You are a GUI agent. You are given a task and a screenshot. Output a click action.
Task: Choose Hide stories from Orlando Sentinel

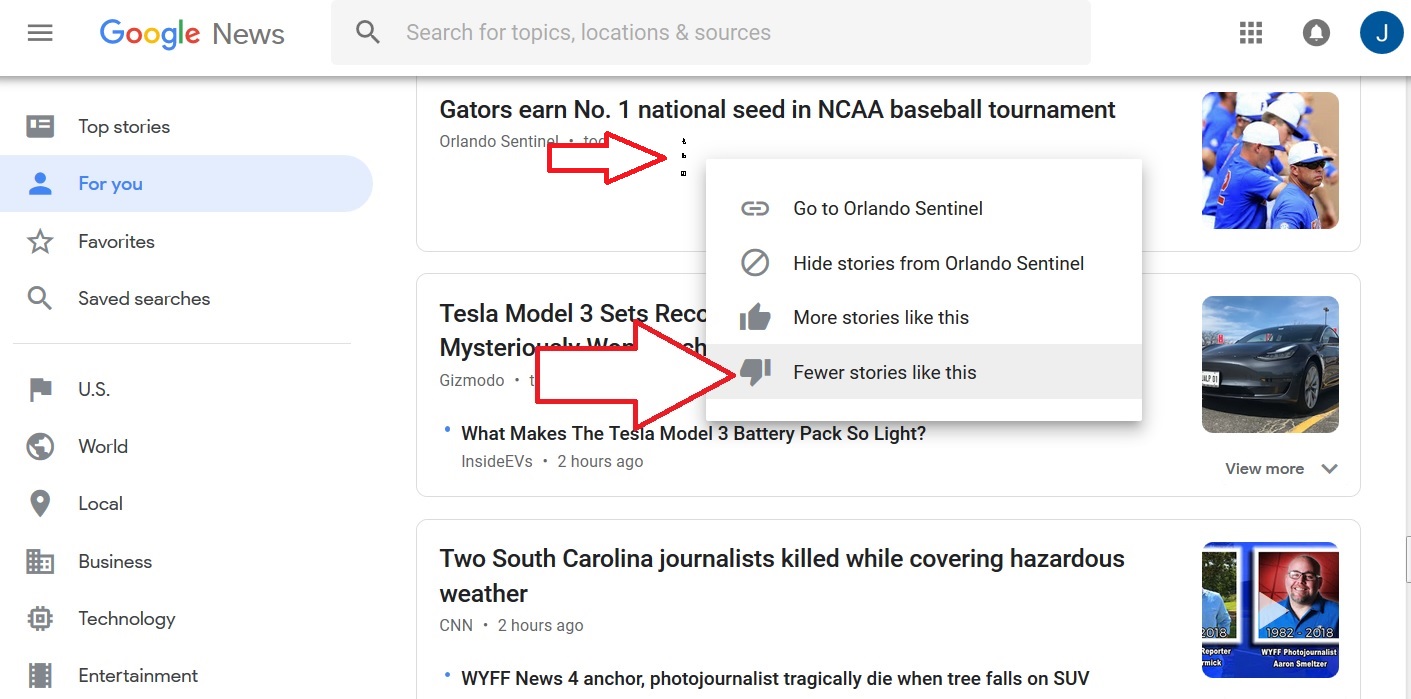tap(923, 263)
